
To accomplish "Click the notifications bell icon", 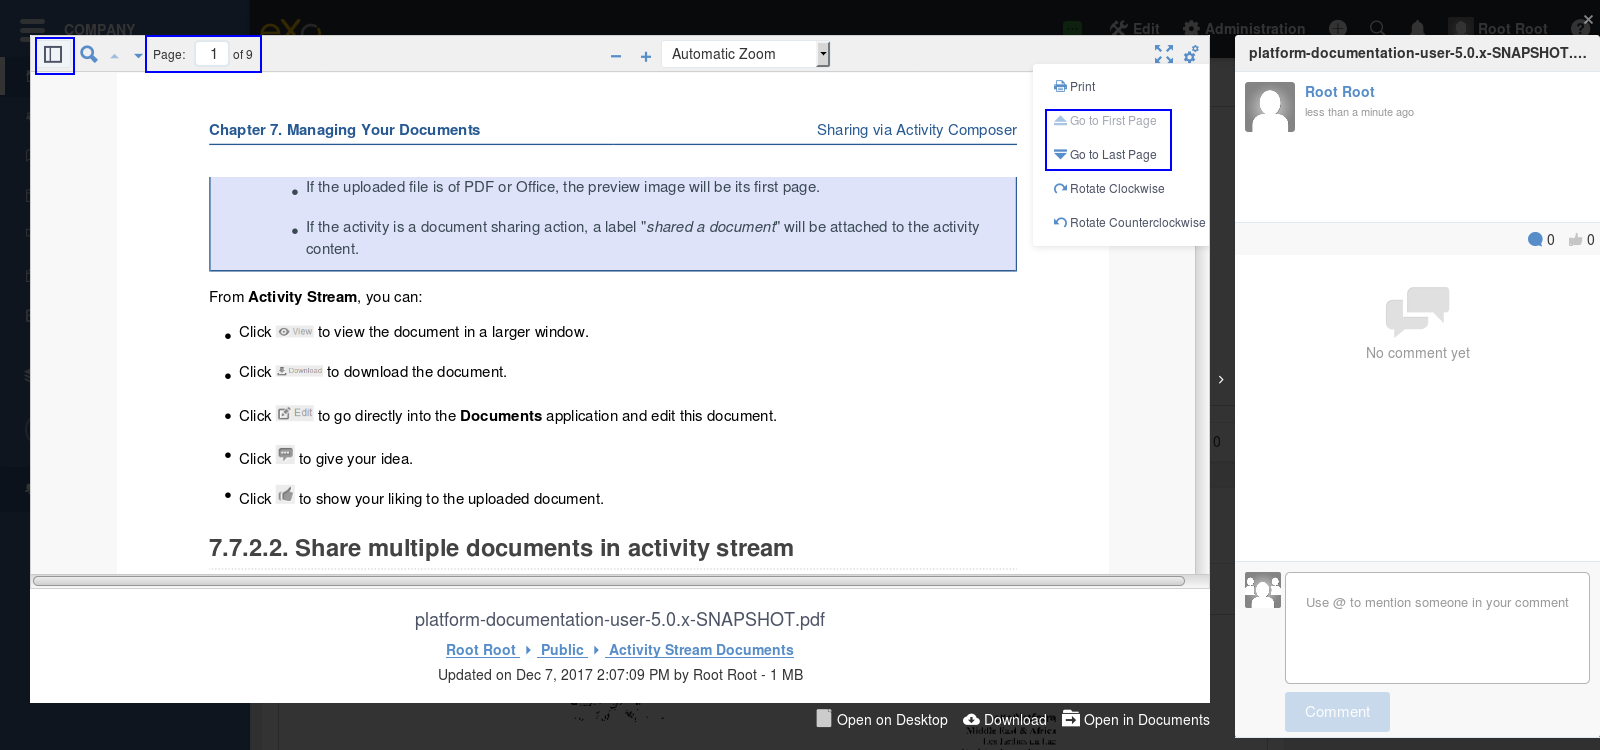I will (x=1417, y=29).
